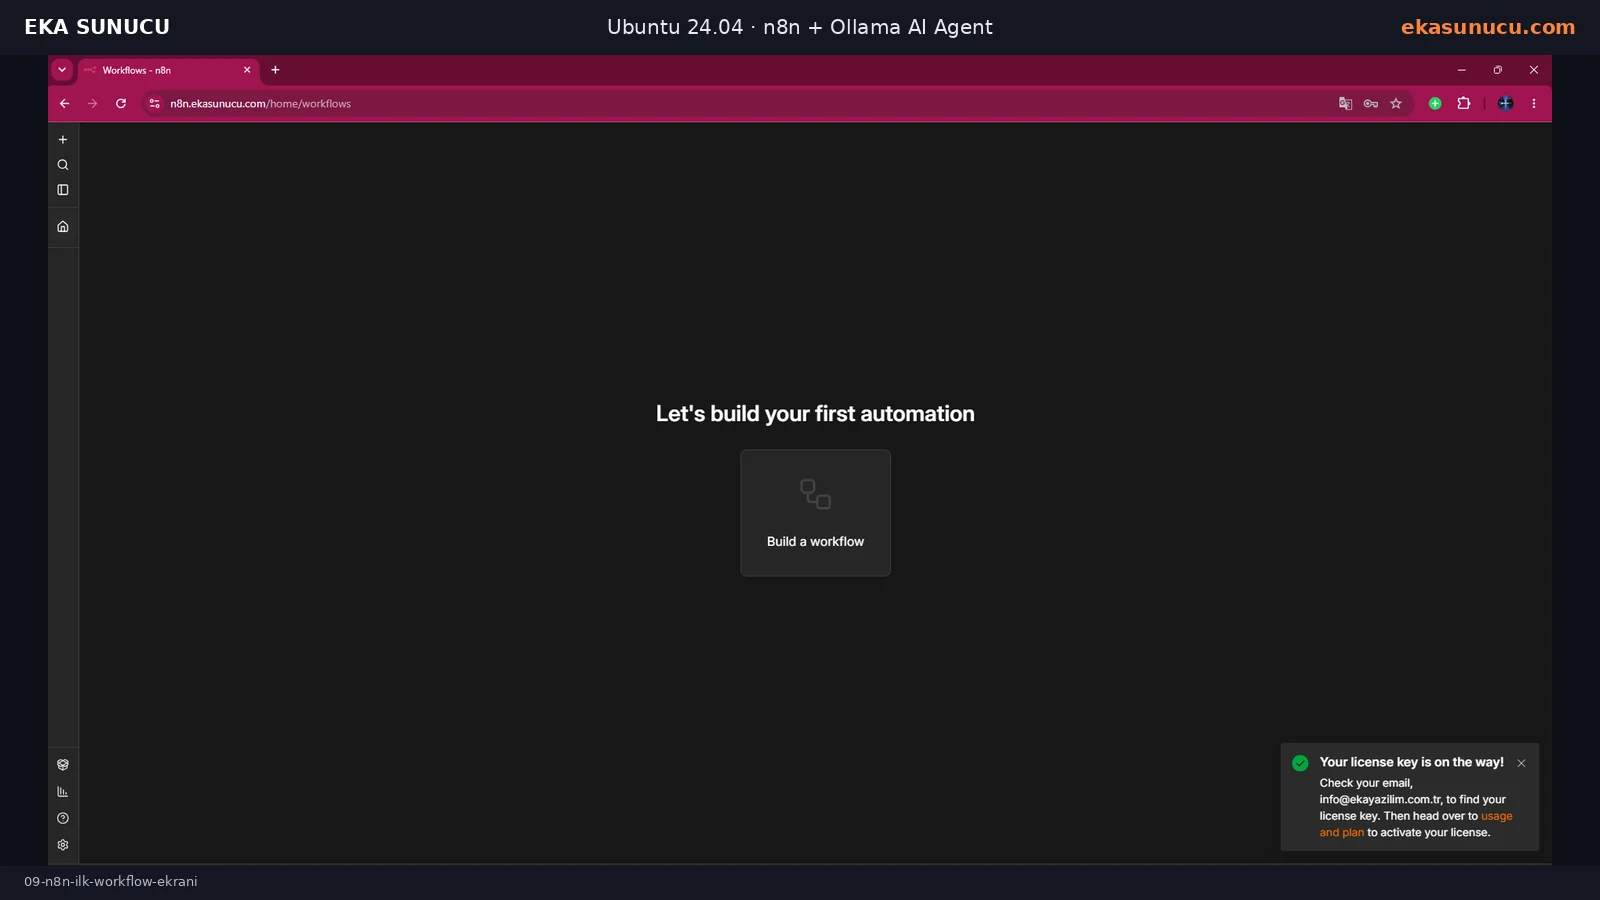This screenshot has height=900, width=1600.
Task: Open the Help question mark icon
Action: coord(63,818)
